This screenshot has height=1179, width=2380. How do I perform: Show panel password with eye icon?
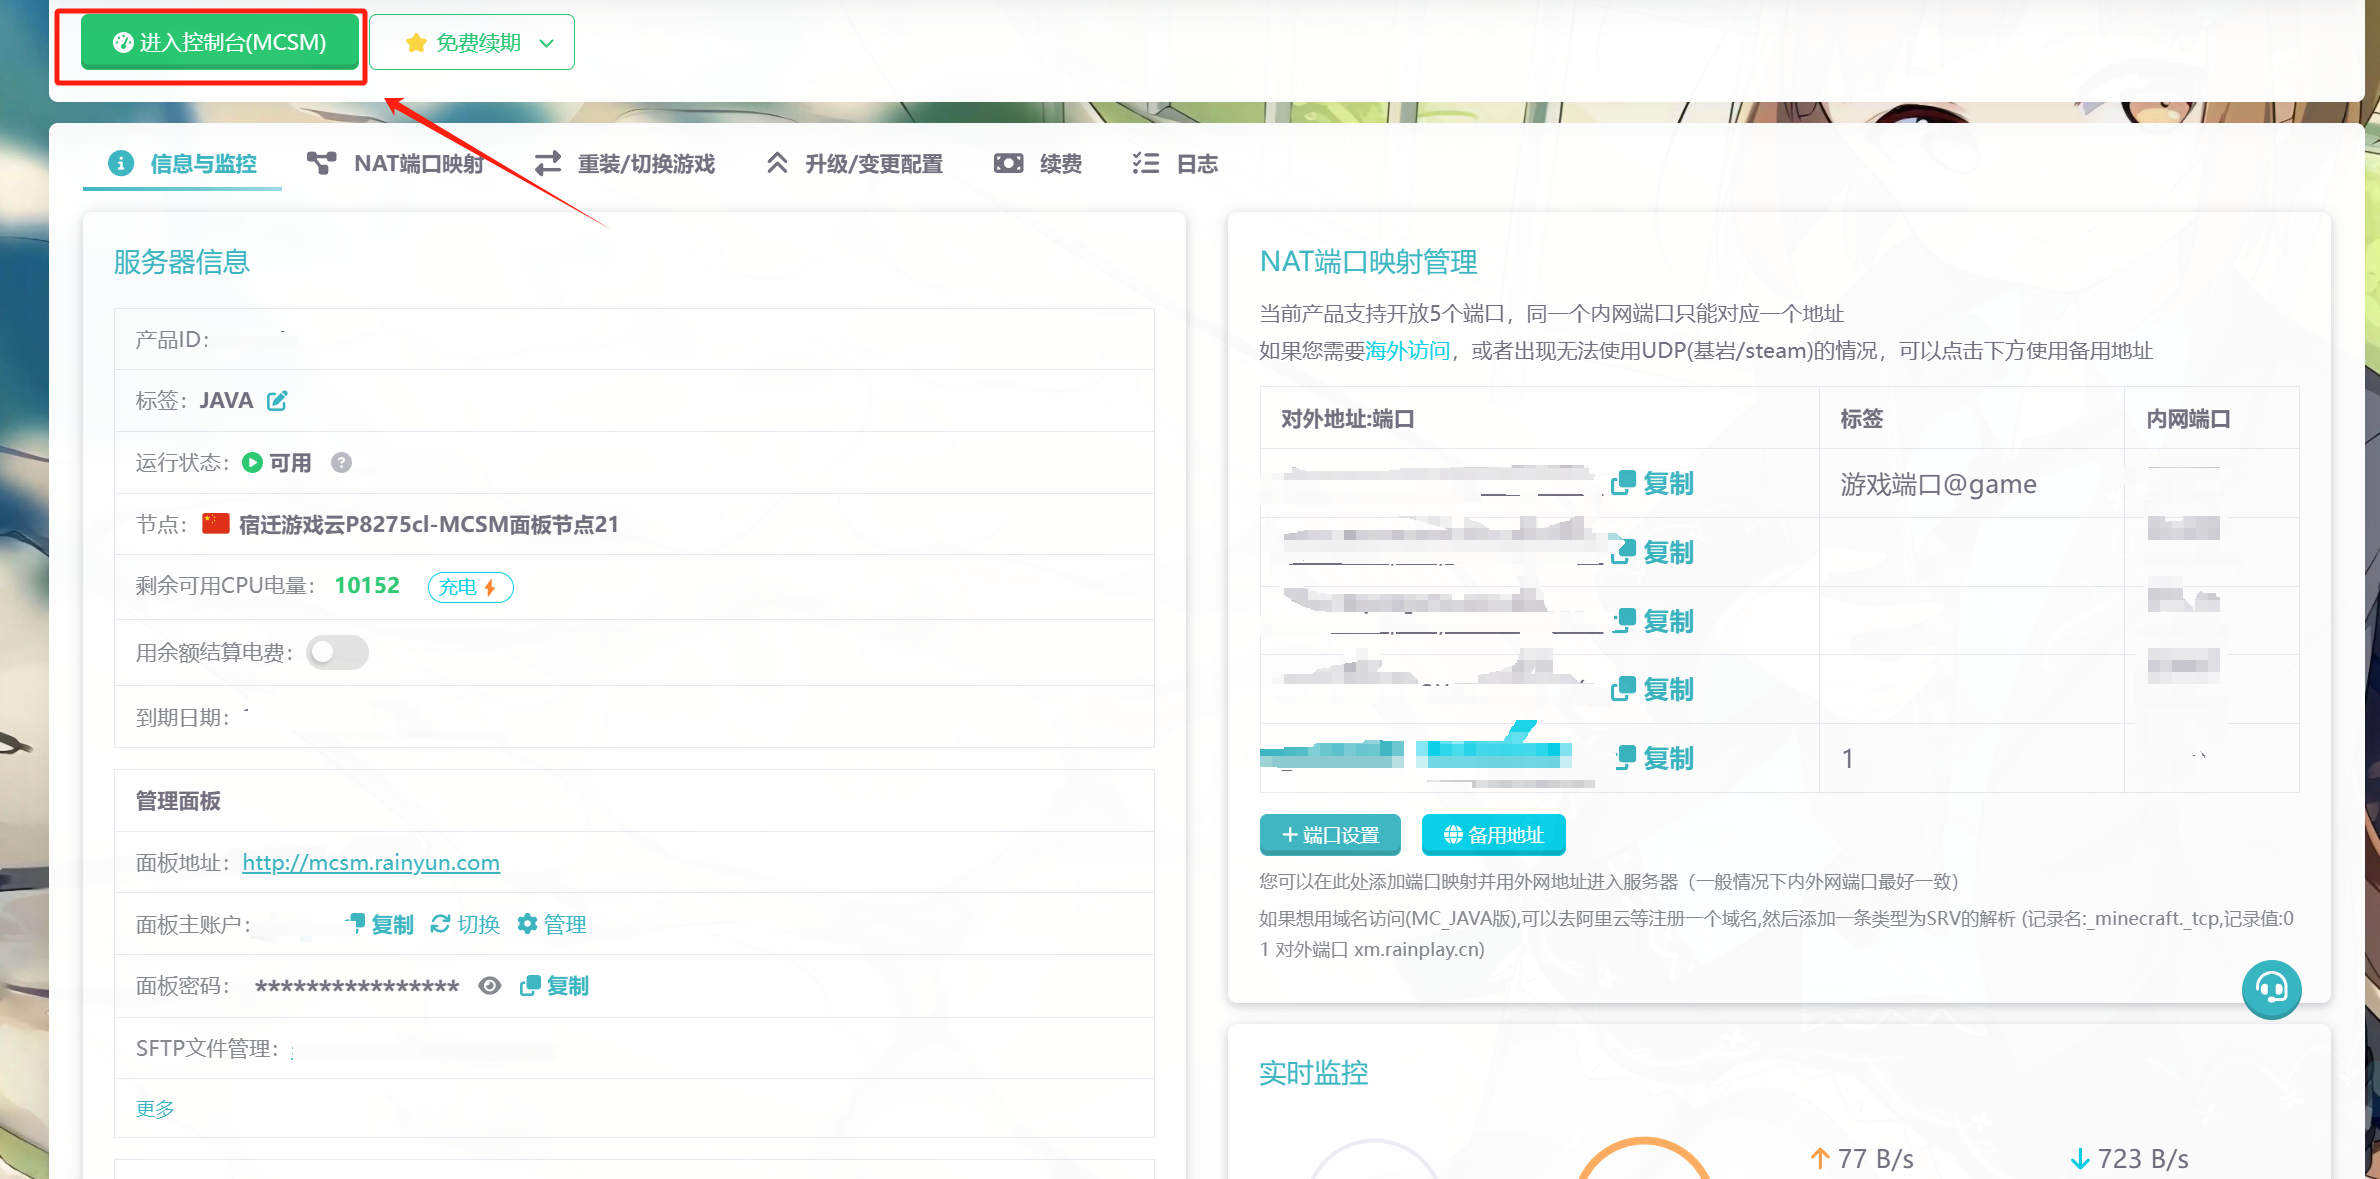[x=489, y=986]
